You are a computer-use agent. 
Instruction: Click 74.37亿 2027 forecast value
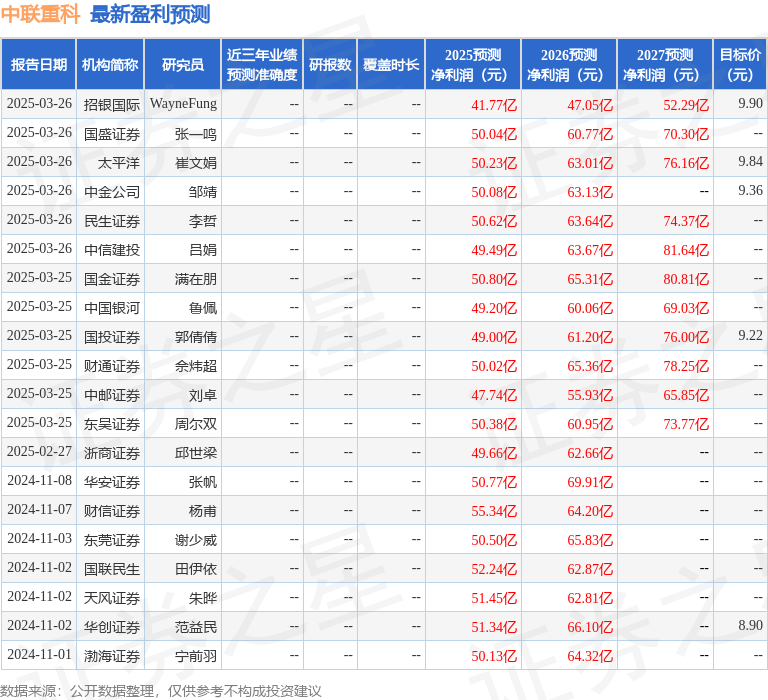click(x=686, y=221)
